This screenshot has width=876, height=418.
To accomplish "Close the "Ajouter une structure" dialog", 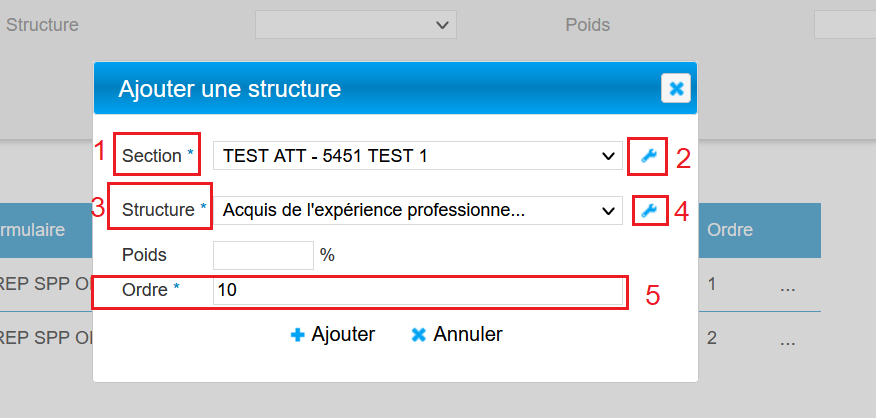I will tap(676, 89).
